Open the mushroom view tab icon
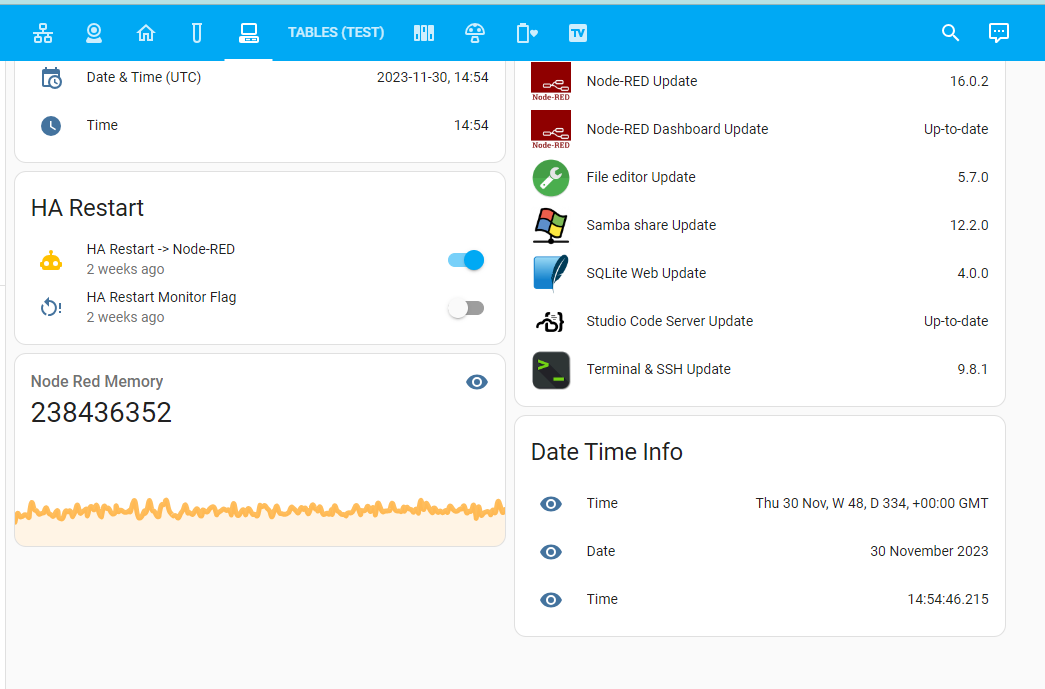 pos(475,33)
